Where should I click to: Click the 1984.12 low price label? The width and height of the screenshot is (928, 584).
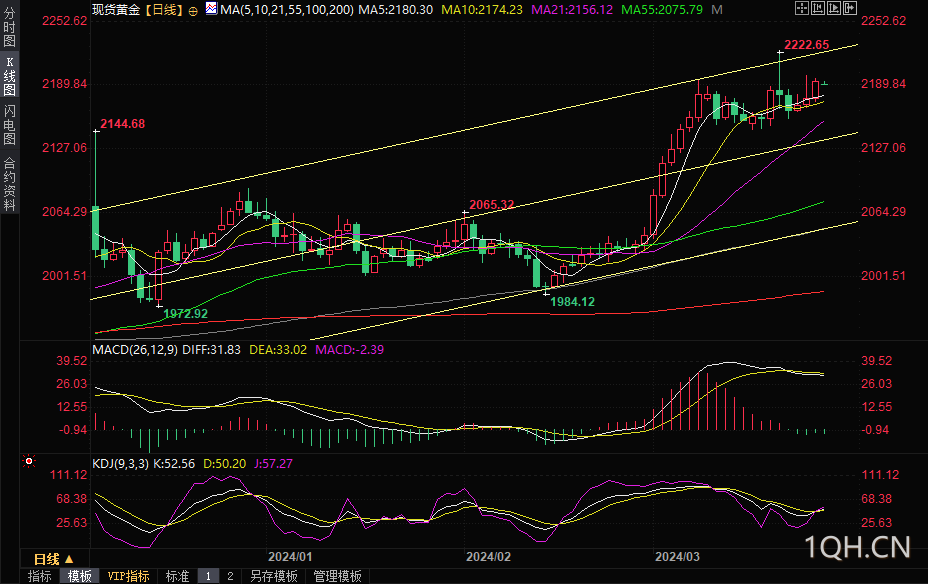(x=572, y=302)
